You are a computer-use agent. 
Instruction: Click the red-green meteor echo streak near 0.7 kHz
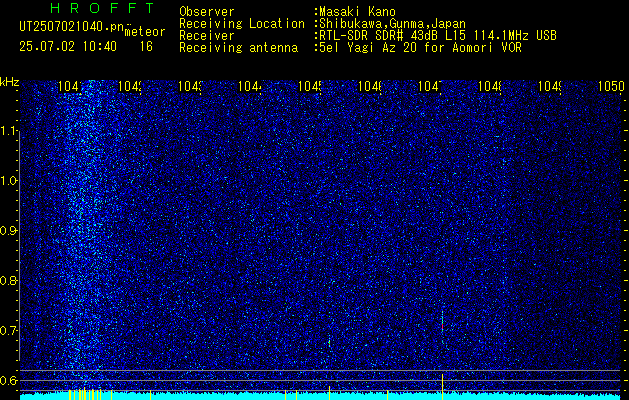442,321
